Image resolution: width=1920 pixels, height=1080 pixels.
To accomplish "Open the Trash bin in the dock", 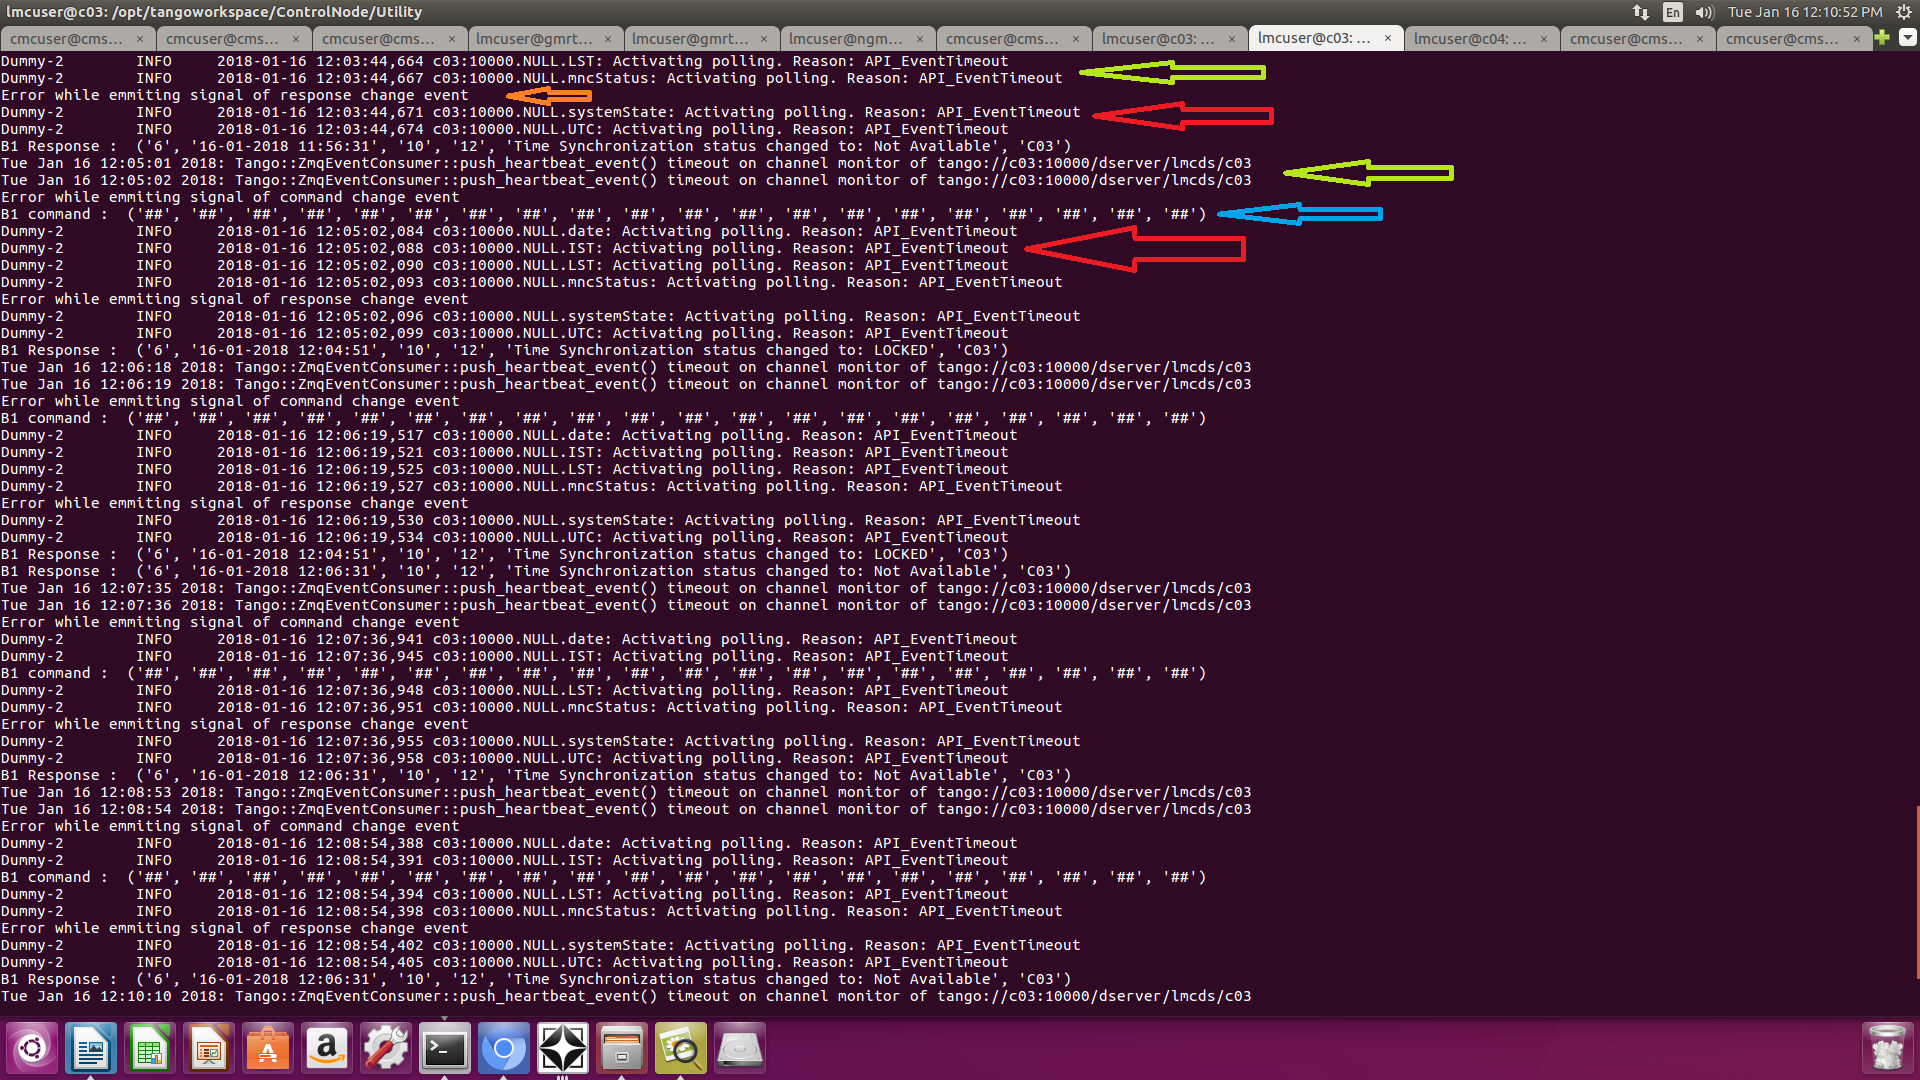I will point(1887,1048).
